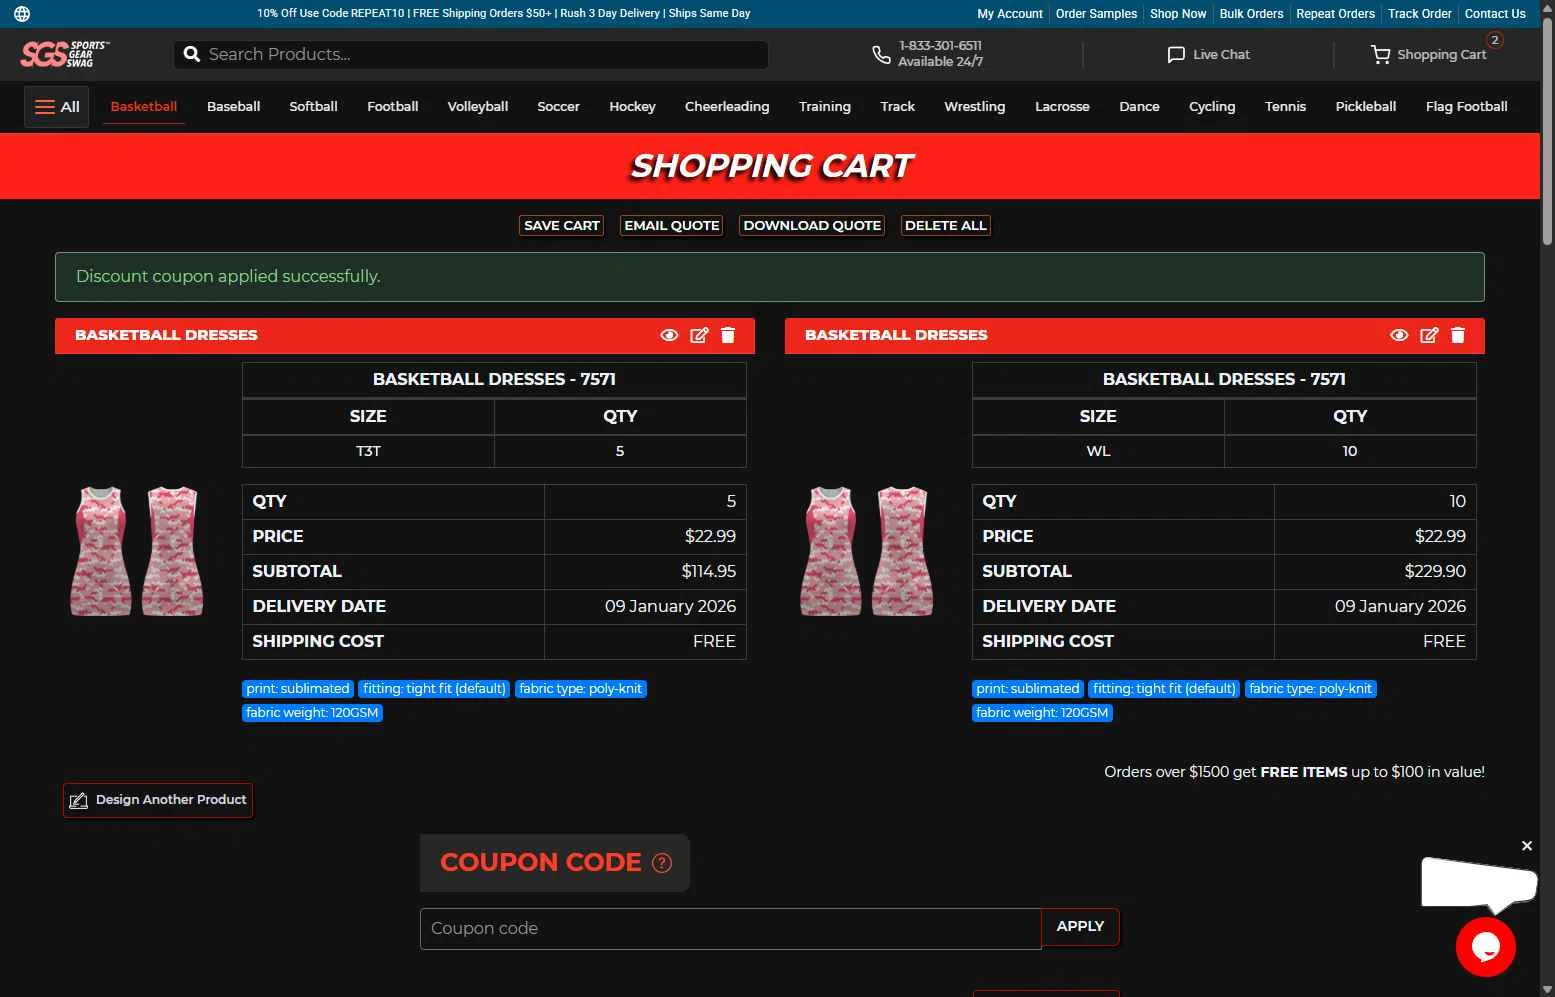Select the Football category tab
The width and height of the screenshot is (1555, 997).
point(392,107)
